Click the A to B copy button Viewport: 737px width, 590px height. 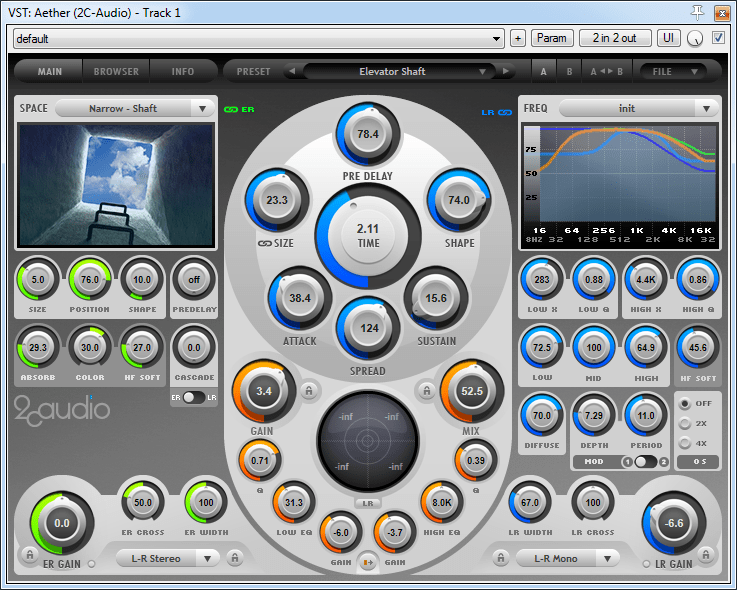point(607,71)
